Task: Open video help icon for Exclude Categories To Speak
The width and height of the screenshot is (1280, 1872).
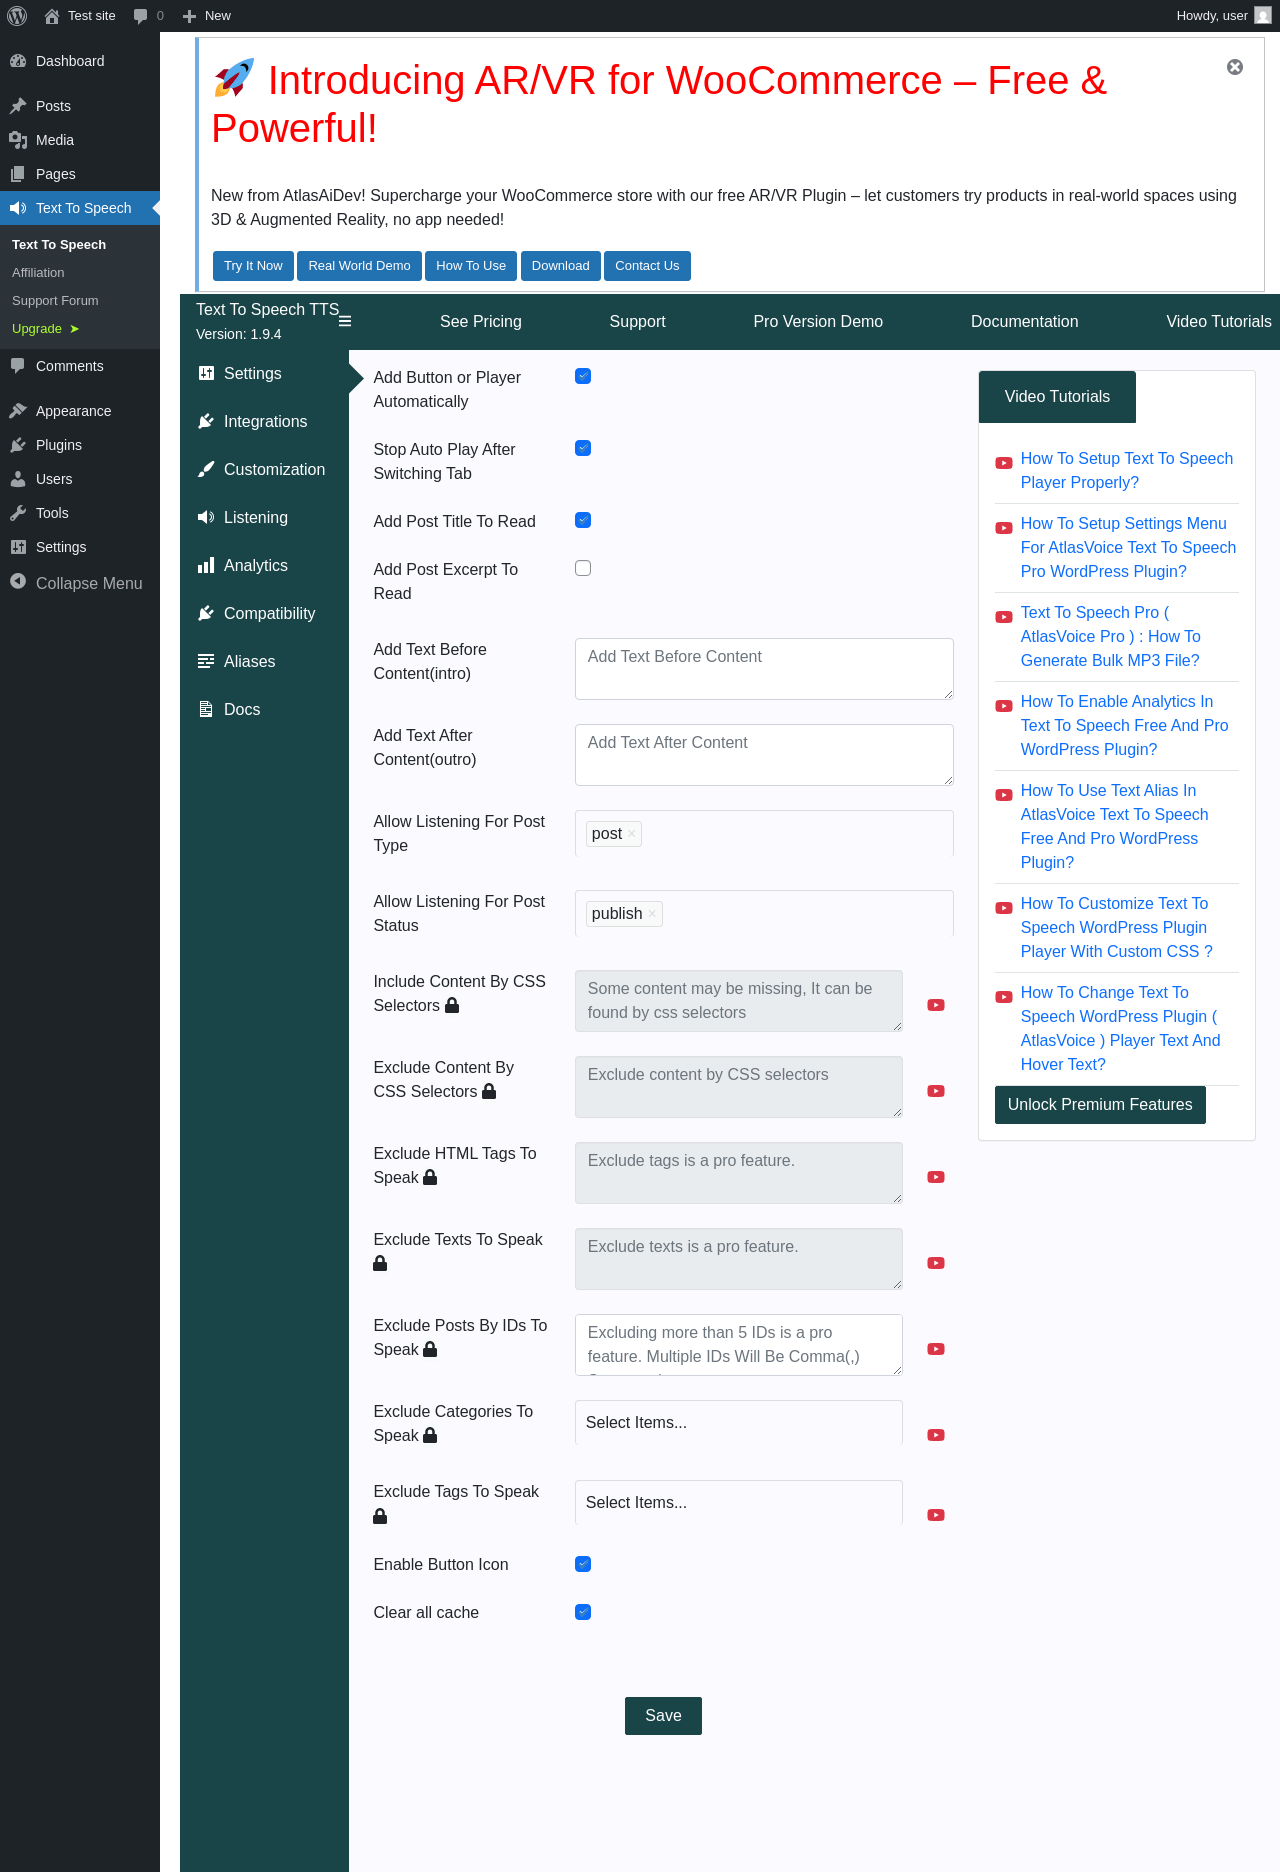Action: [936, 1435]
